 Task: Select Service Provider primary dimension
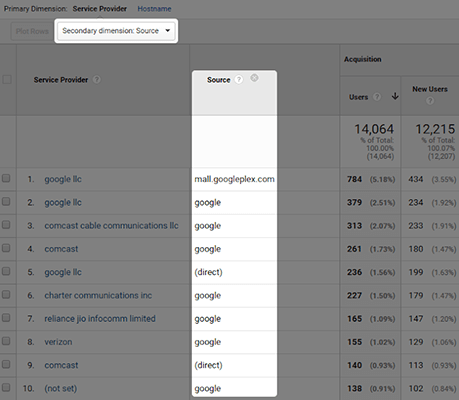pos(100,9)
